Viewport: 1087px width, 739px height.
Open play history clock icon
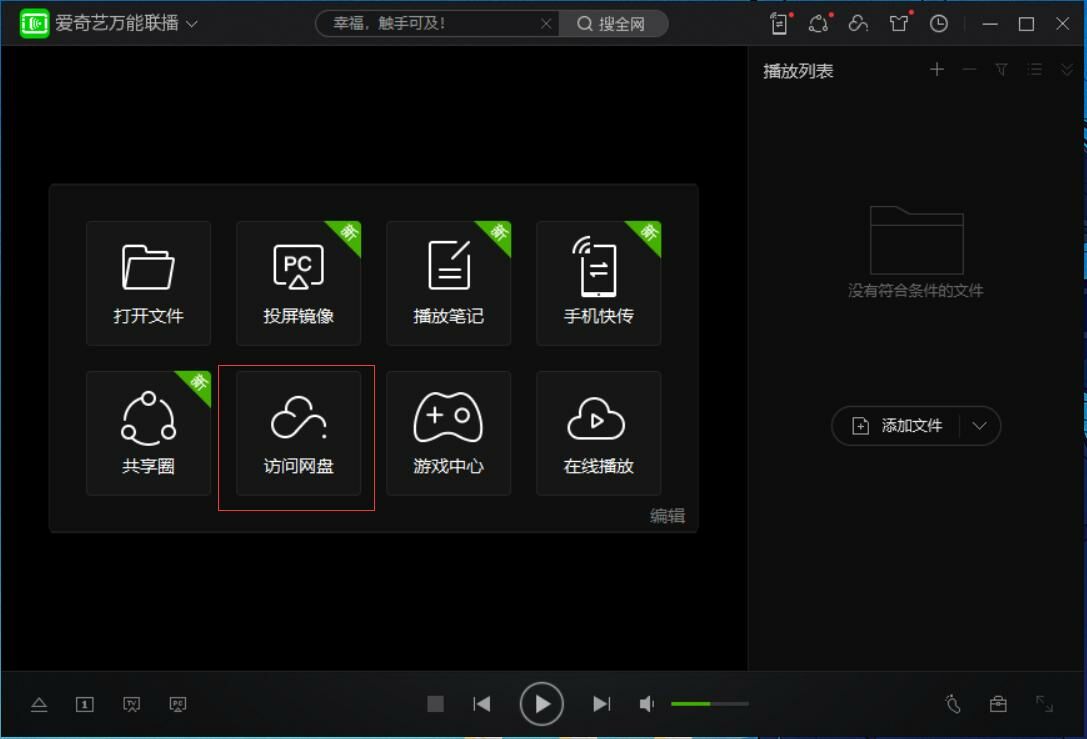coord(938,24)
